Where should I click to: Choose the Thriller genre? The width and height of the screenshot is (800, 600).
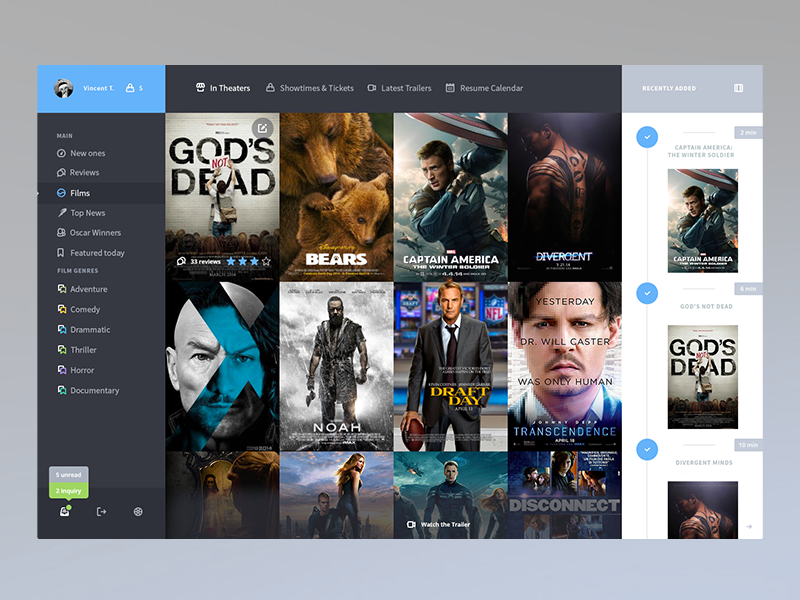pyautogui.click(x=78, y=350)
